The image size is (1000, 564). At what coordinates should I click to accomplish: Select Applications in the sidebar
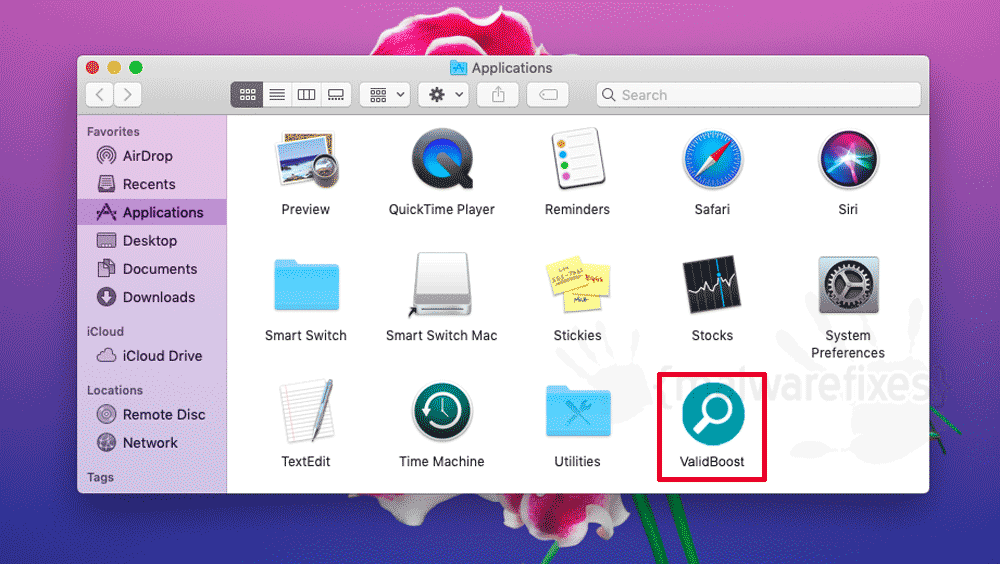[x=152, y=212]
